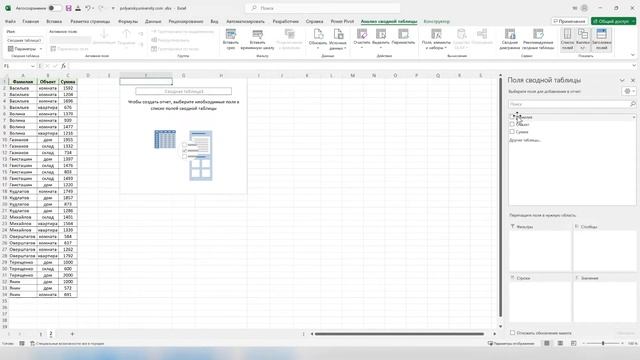Open the Выделить select menu
Viewport: 640px width, 360px height.
[x=381, y=39]
